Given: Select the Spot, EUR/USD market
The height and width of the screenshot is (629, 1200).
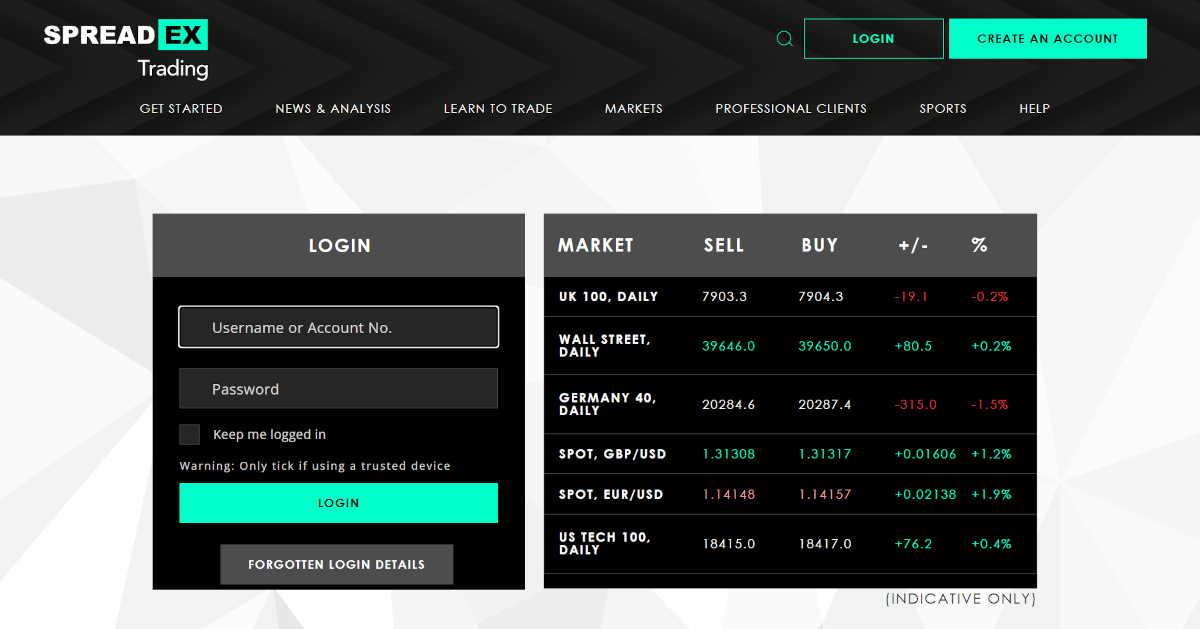Looking at the screenshot, I should pos(790,494).
